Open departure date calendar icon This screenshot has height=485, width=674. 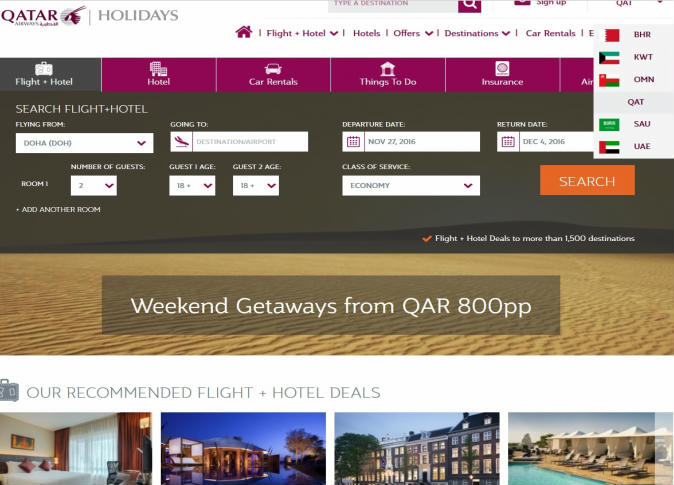point(353,141)
